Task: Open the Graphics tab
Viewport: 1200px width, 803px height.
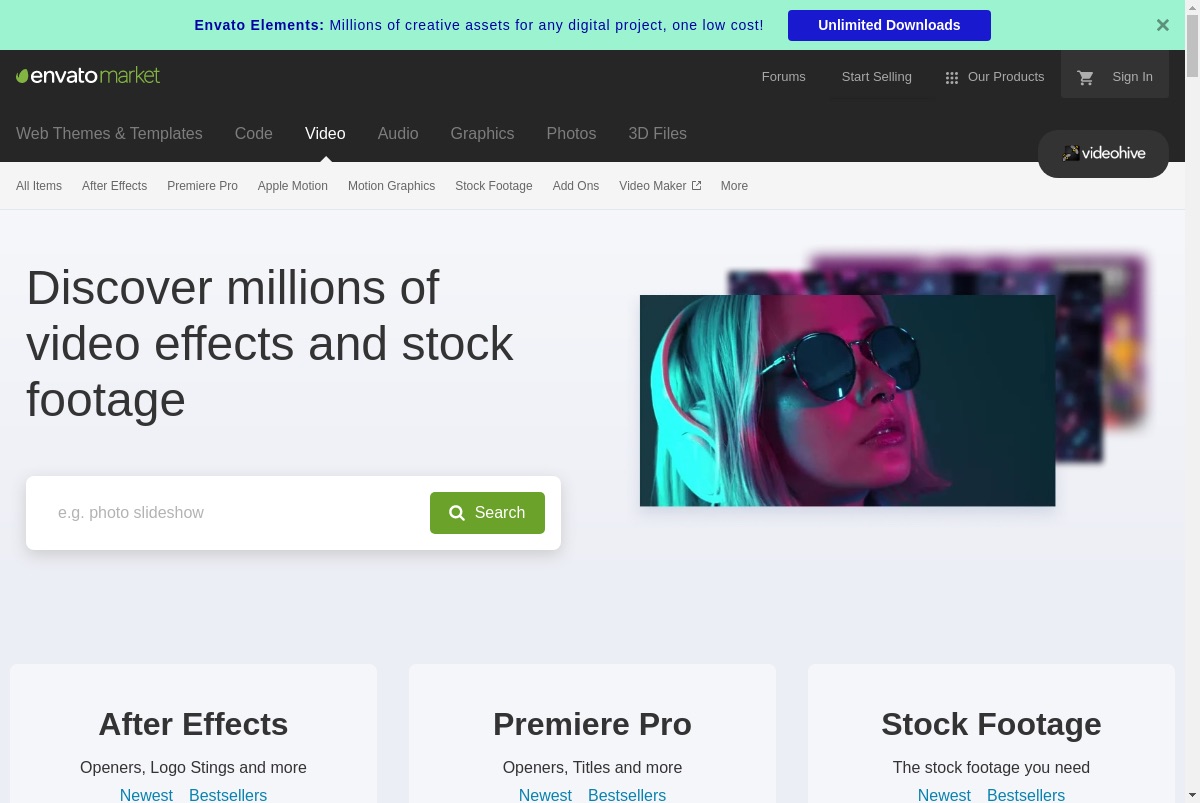Action: coord(482,134)
